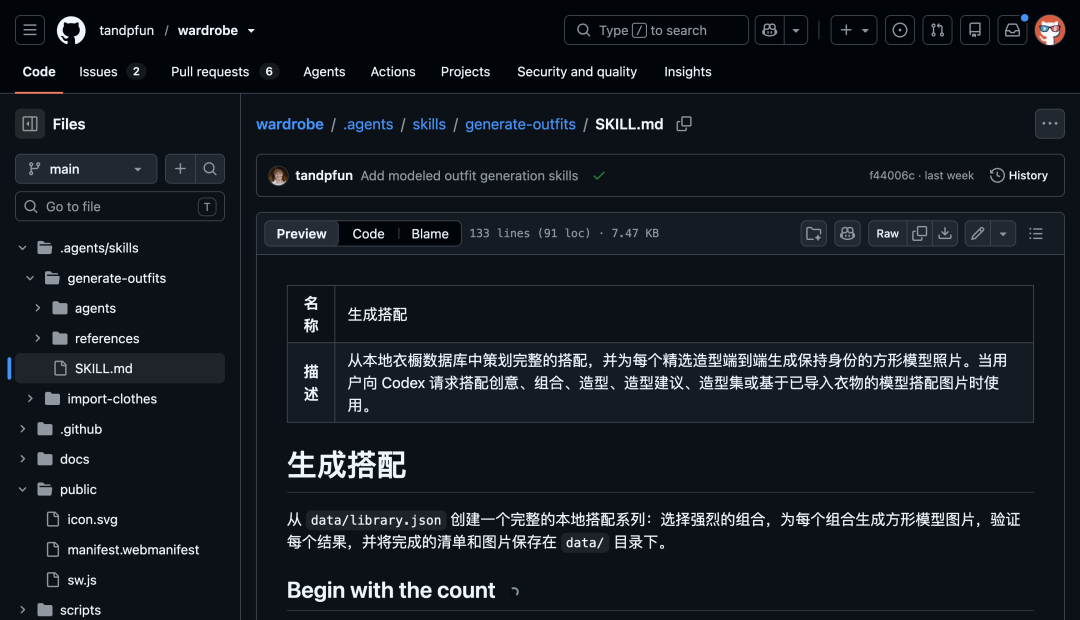
Task: Open the Security and quality tab
Action: 577,72
